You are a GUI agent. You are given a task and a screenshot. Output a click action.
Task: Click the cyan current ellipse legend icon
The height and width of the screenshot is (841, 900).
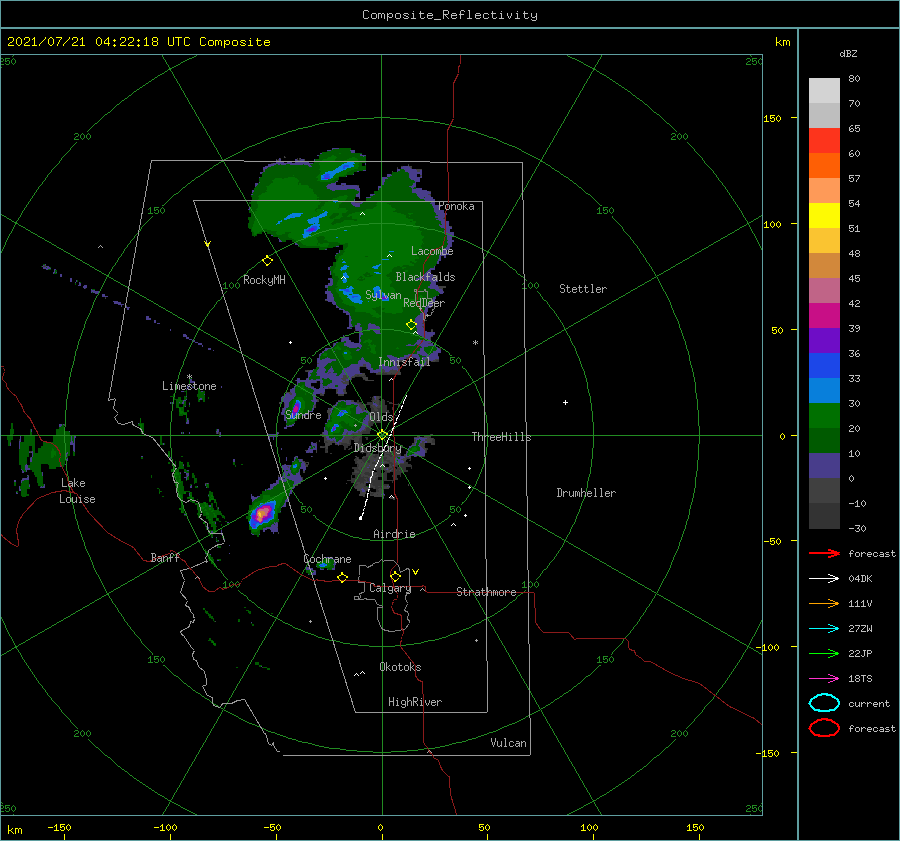824,703
